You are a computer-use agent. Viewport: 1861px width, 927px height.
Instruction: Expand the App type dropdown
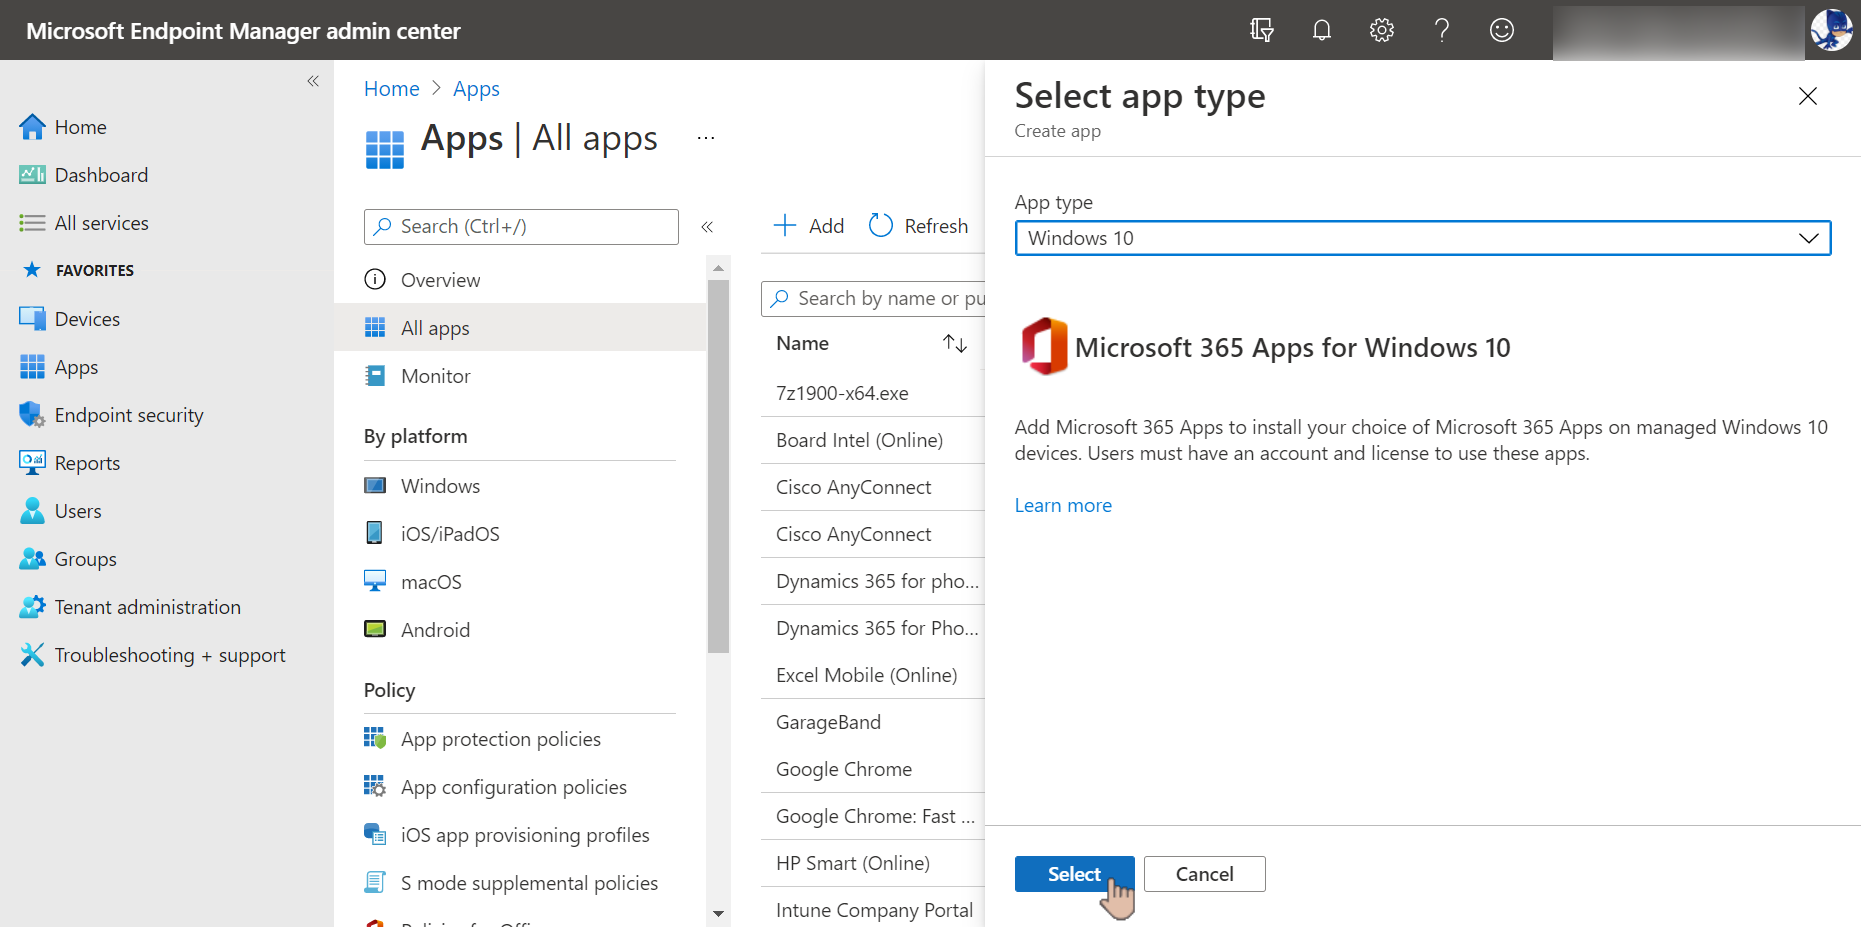pos(1422,238)
